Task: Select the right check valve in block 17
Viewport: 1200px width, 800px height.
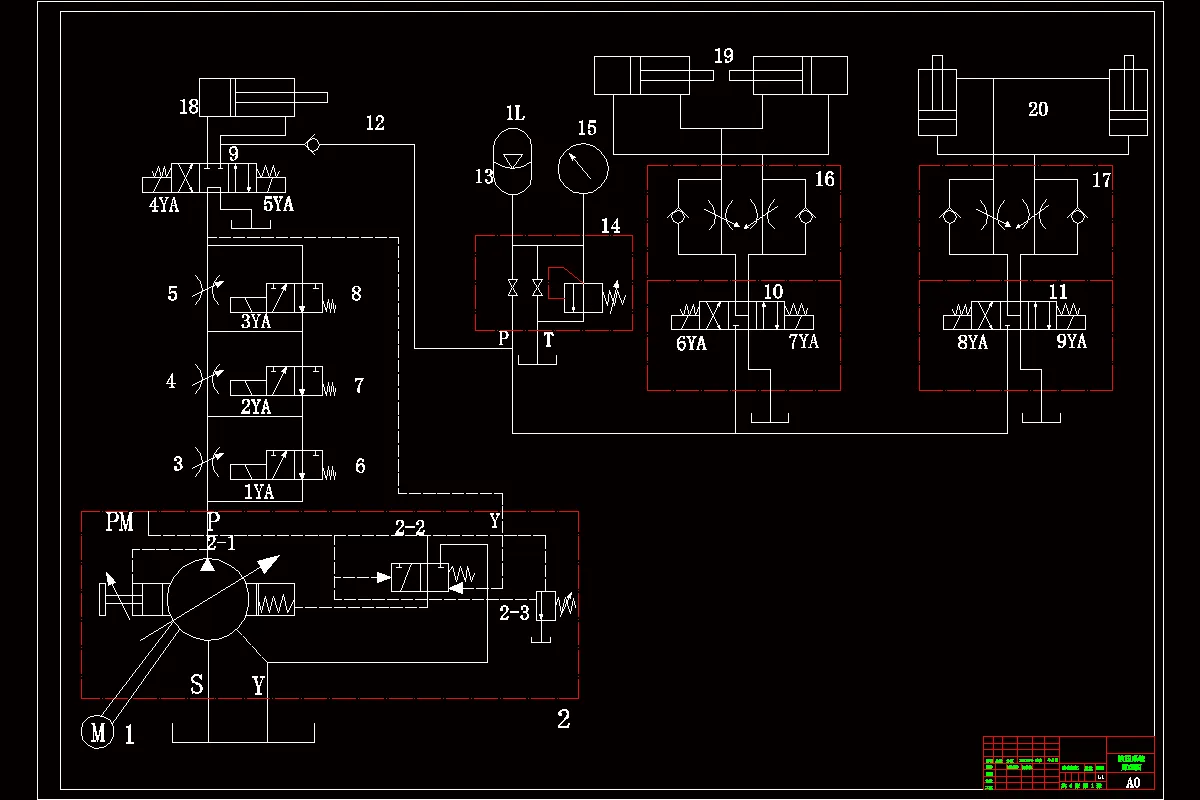Action: point(1077,216)
